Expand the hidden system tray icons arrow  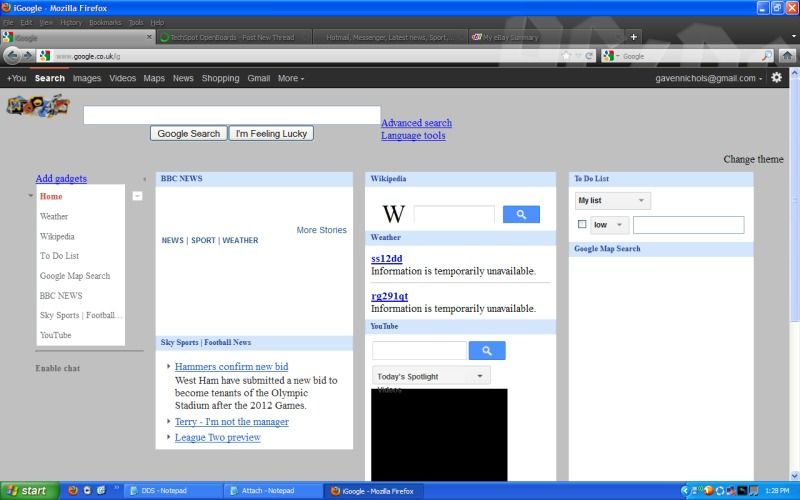tap(685, 491)
